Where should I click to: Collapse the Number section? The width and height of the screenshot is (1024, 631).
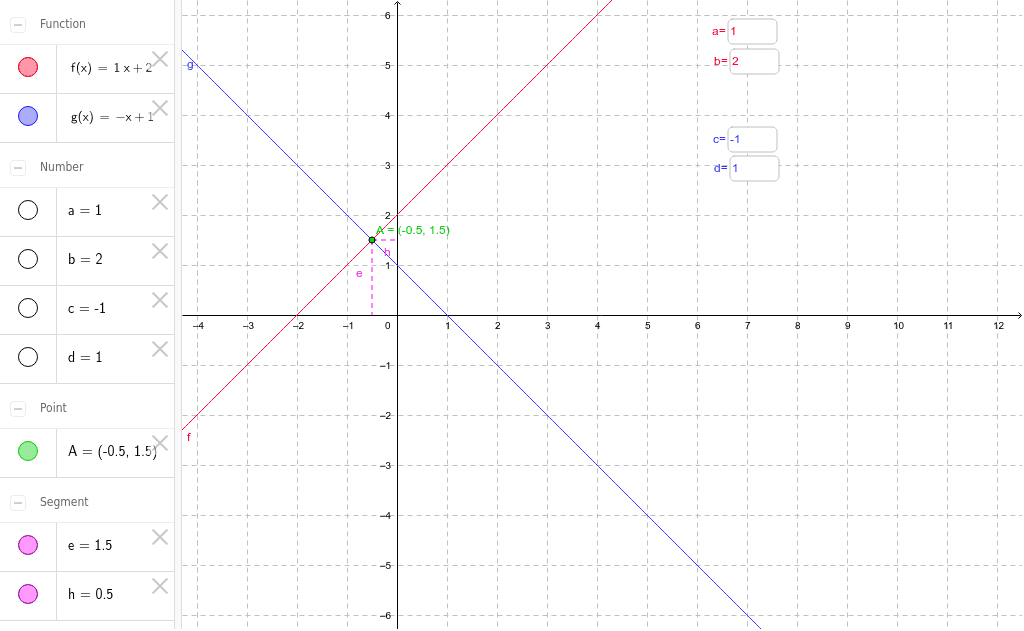(16, 166)
